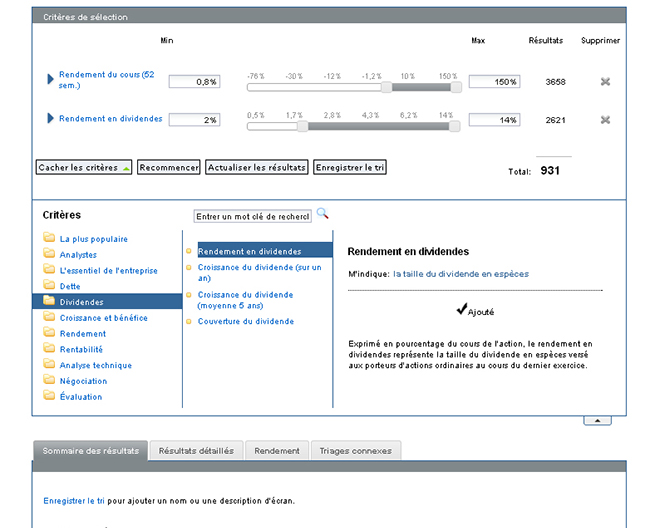Open L'essentiel de l'entreprise folder icon
The width and height of the screenshot is (650, 528).
point(49,269)
